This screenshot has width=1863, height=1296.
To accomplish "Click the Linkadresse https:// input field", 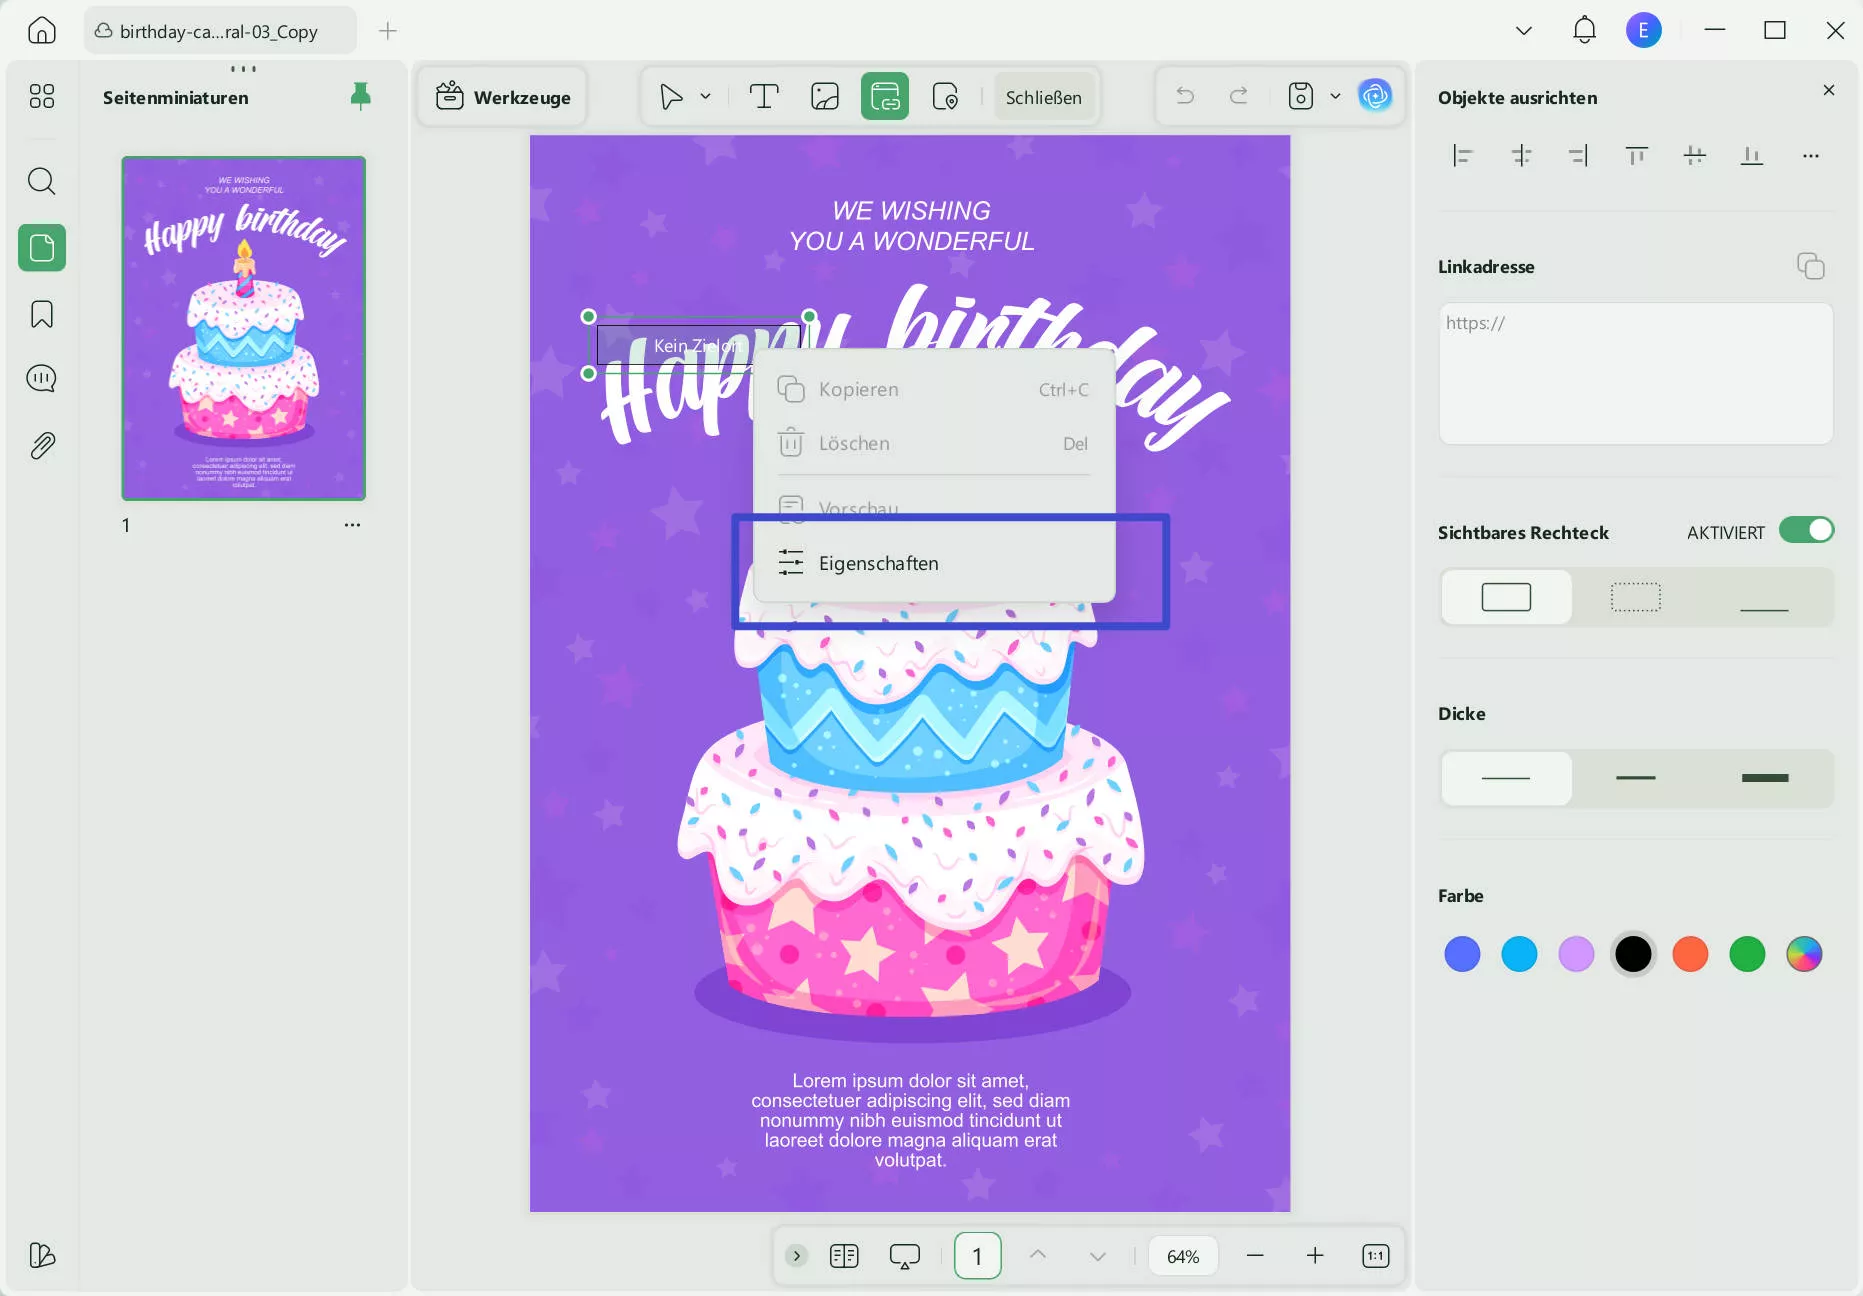I will (1635, 373).
